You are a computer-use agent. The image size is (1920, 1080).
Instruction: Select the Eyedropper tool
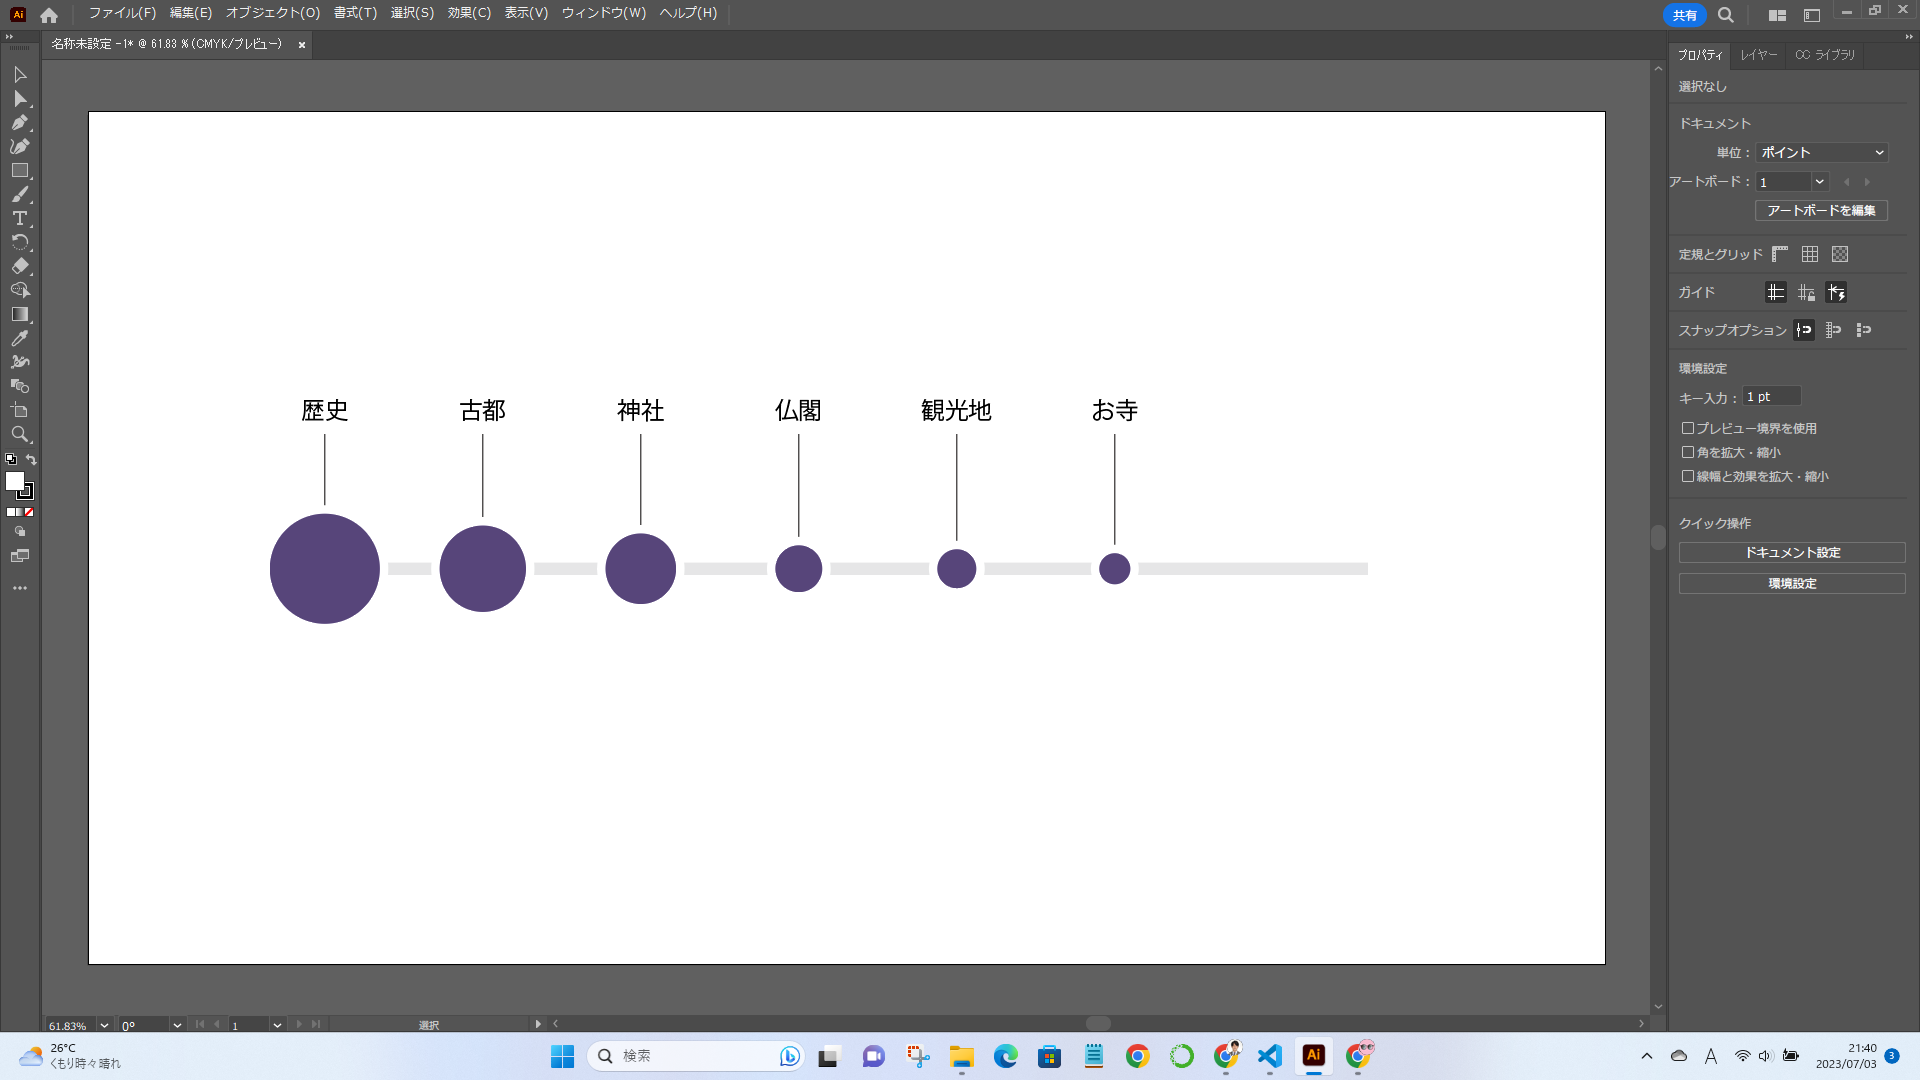pos(19,338)
